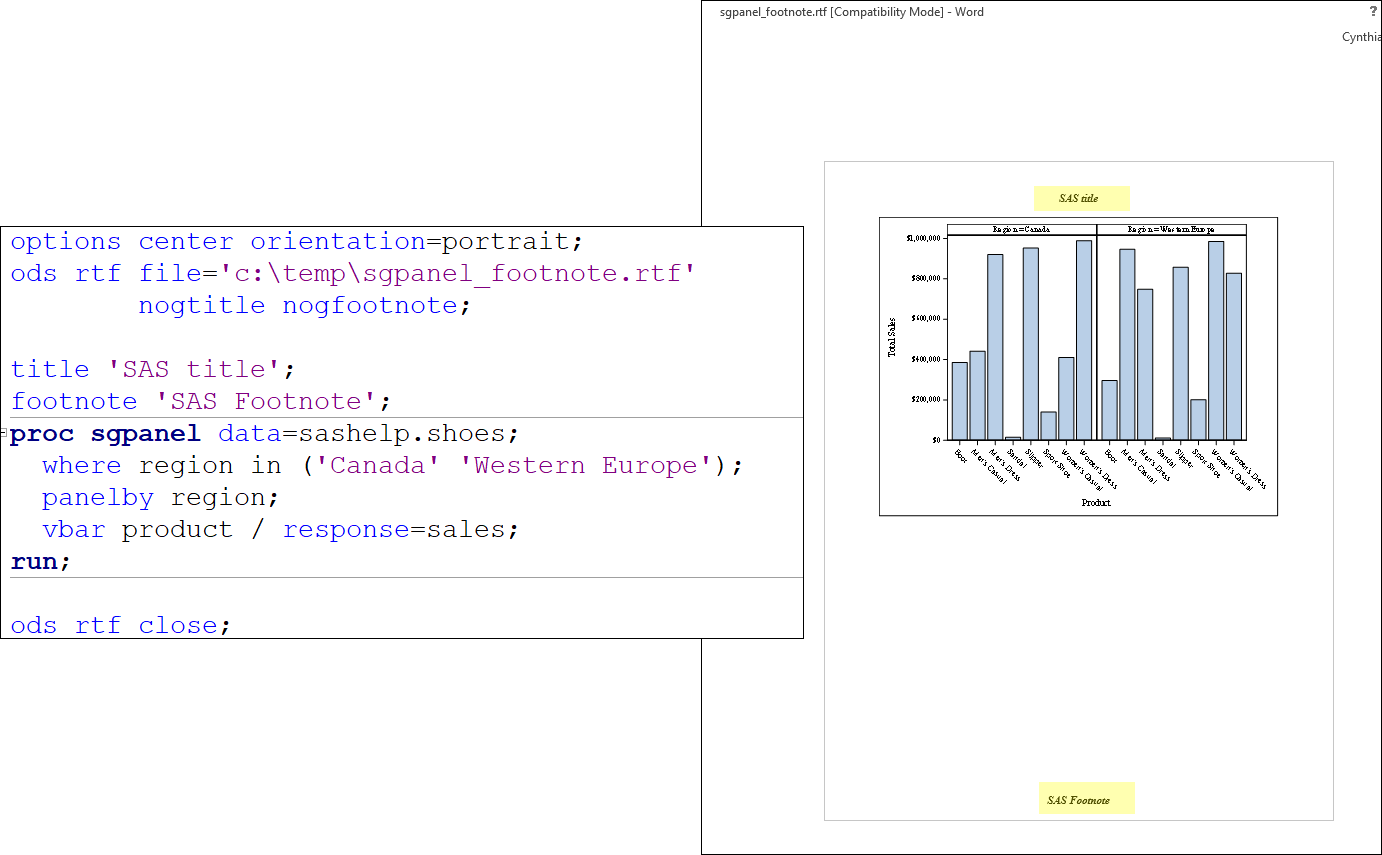Click the panelby region statement
Screen dimensions: 1382x855
tap(160, 497)
